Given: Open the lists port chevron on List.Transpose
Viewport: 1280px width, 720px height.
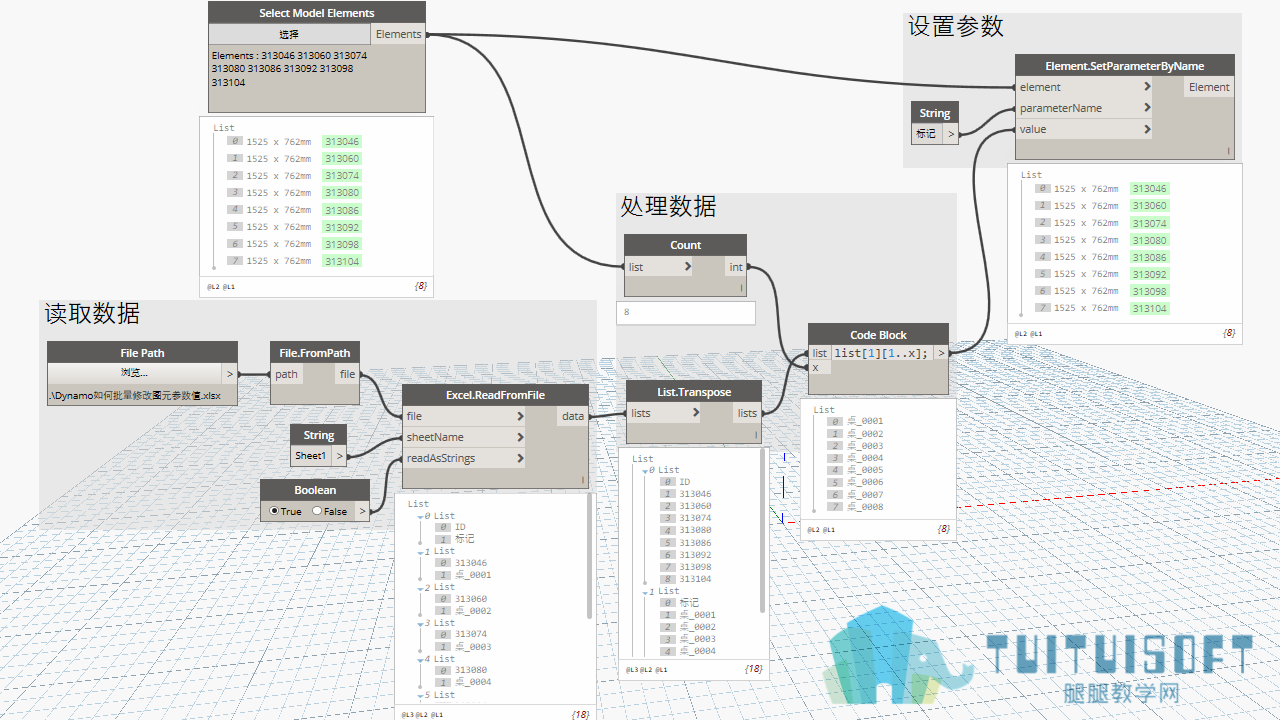Looking at the screenshot, I should pos(688,413).
